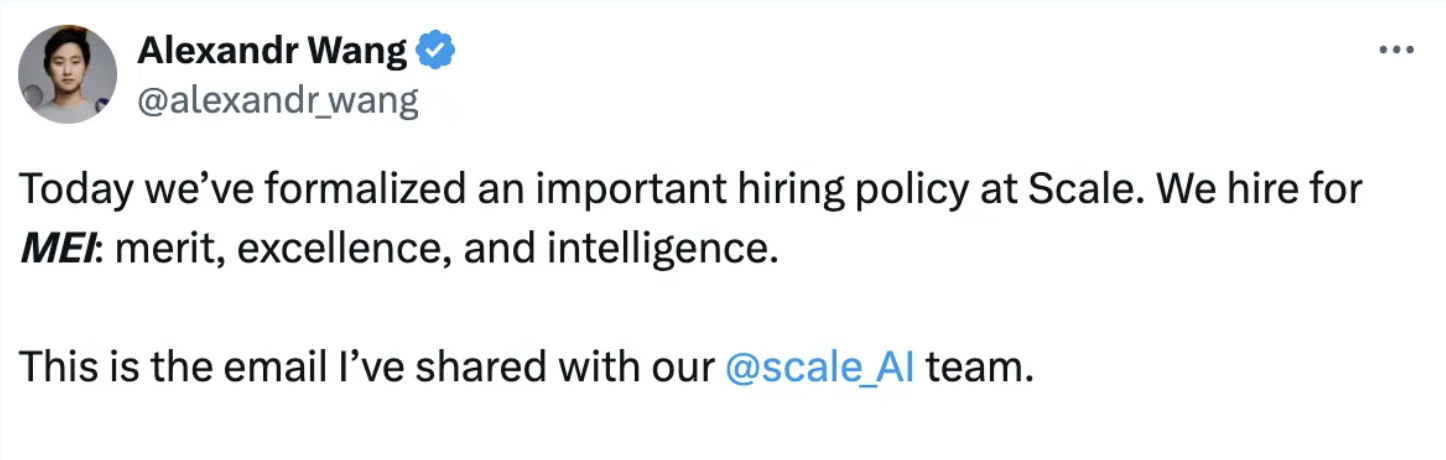Click the blank line between tweet paragraphs

click(x=600, y=308)
